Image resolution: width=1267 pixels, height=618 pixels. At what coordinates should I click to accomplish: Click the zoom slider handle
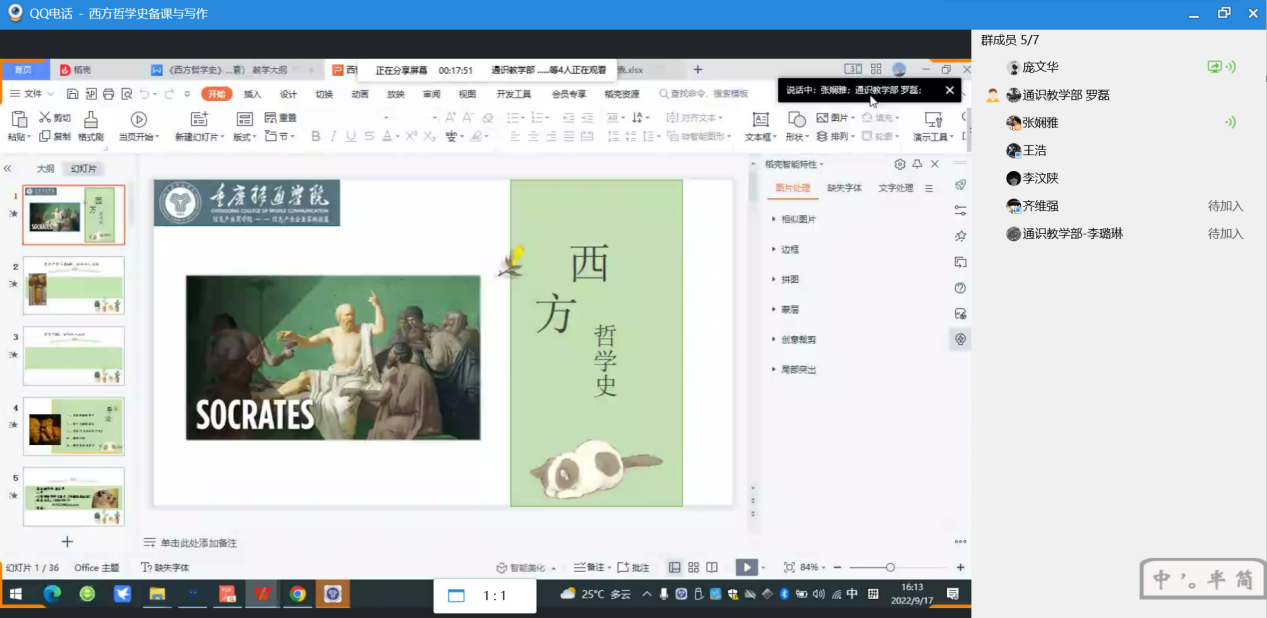[x=890, y=567]
